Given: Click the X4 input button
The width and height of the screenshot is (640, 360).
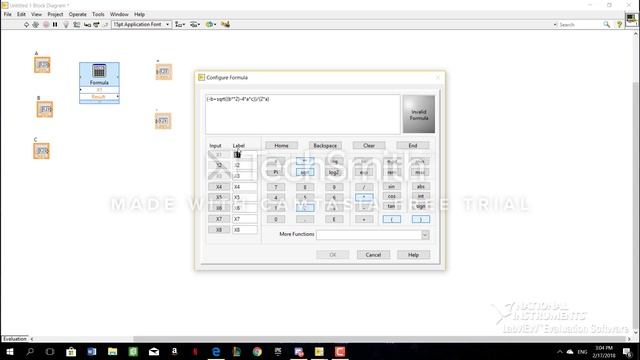Looking at the screenshot, I should [219, 187].
